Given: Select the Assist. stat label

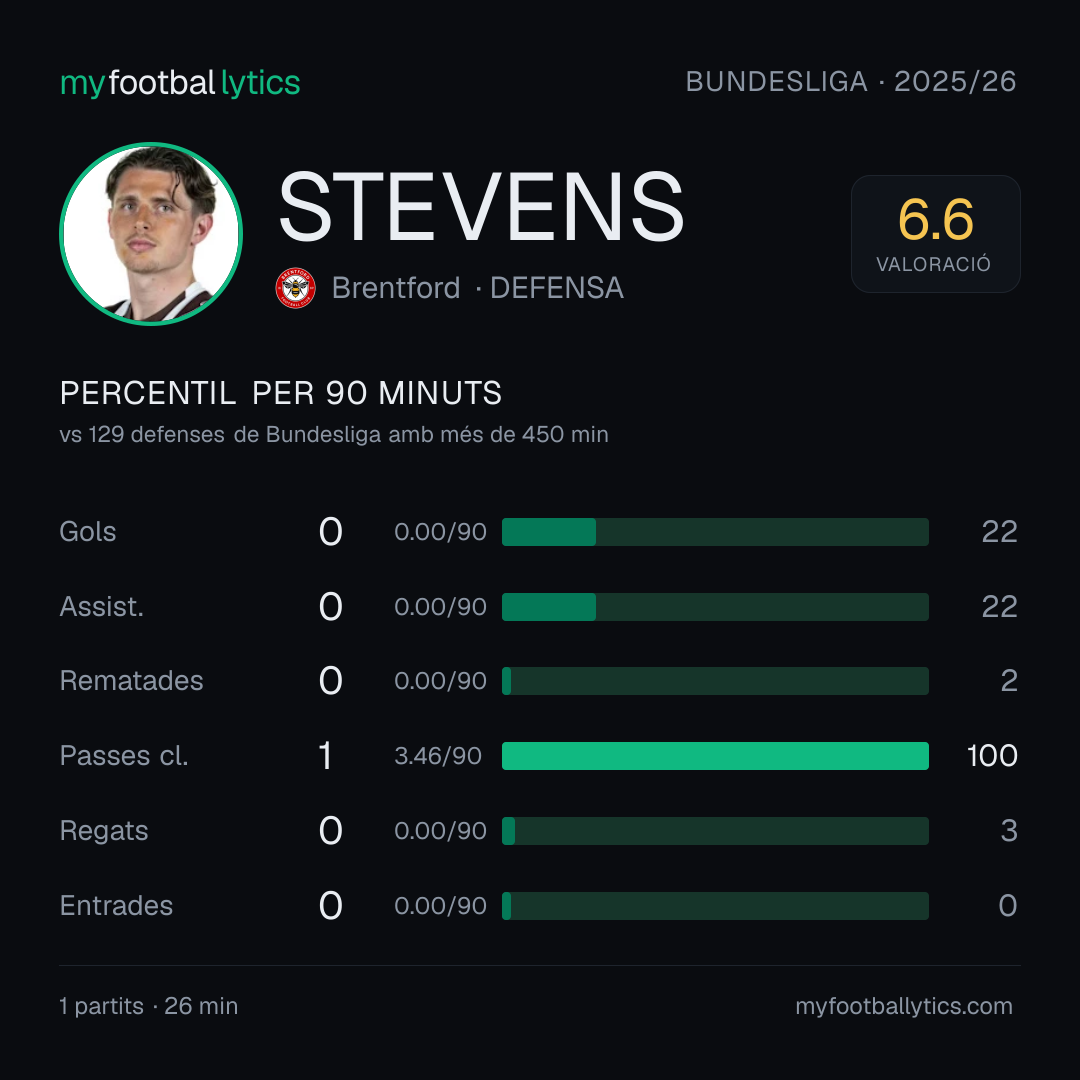Looking at the screenshot, I should tap(102, 607).
